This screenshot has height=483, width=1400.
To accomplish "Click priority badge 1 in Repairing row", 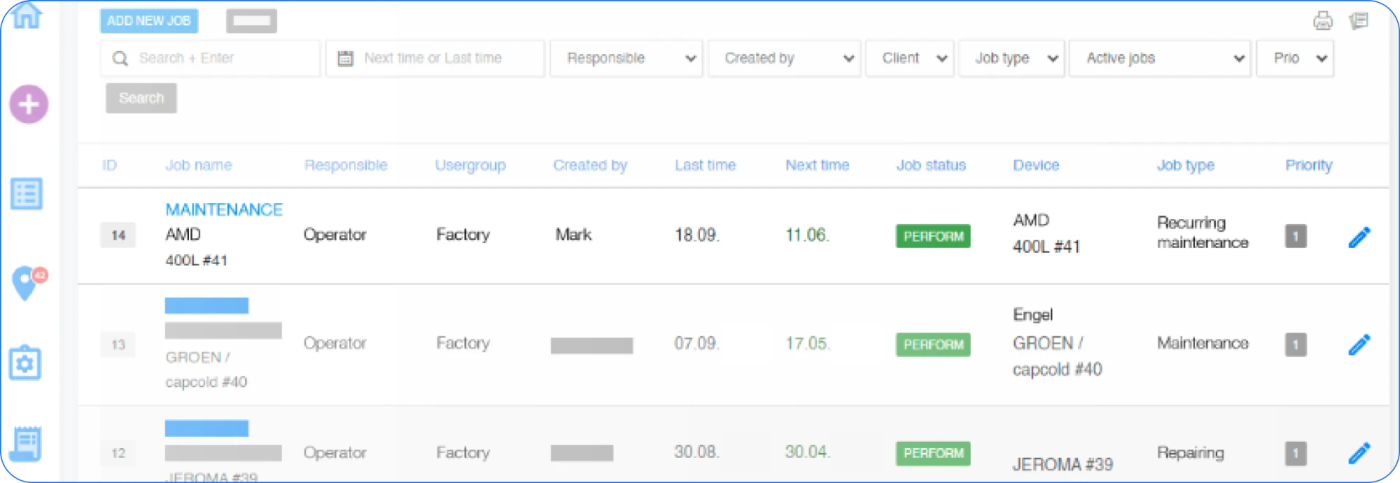I will (1296, 453).
